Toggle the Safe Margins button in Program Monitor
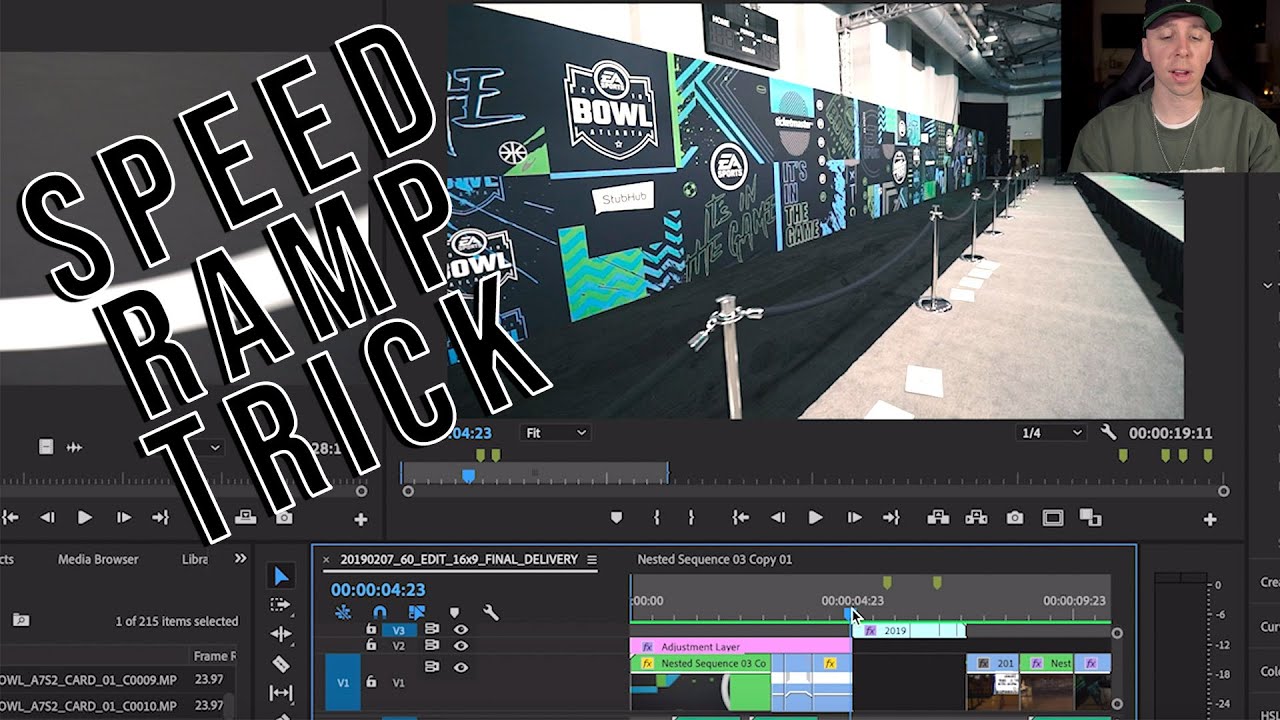Image resolution: width=1280 pixels, height=720 pixels. click(x=1052, y=517)
